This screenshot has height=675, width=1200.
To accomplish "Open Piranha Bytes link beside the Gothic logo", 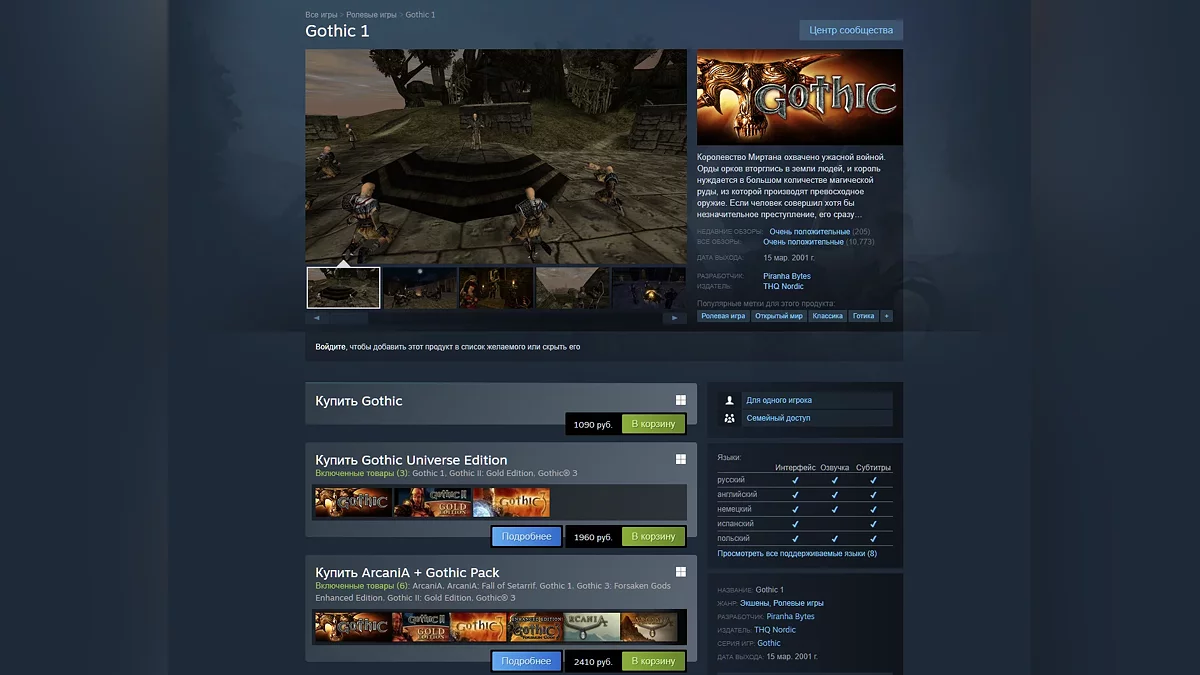I will (x=787, y=276).
